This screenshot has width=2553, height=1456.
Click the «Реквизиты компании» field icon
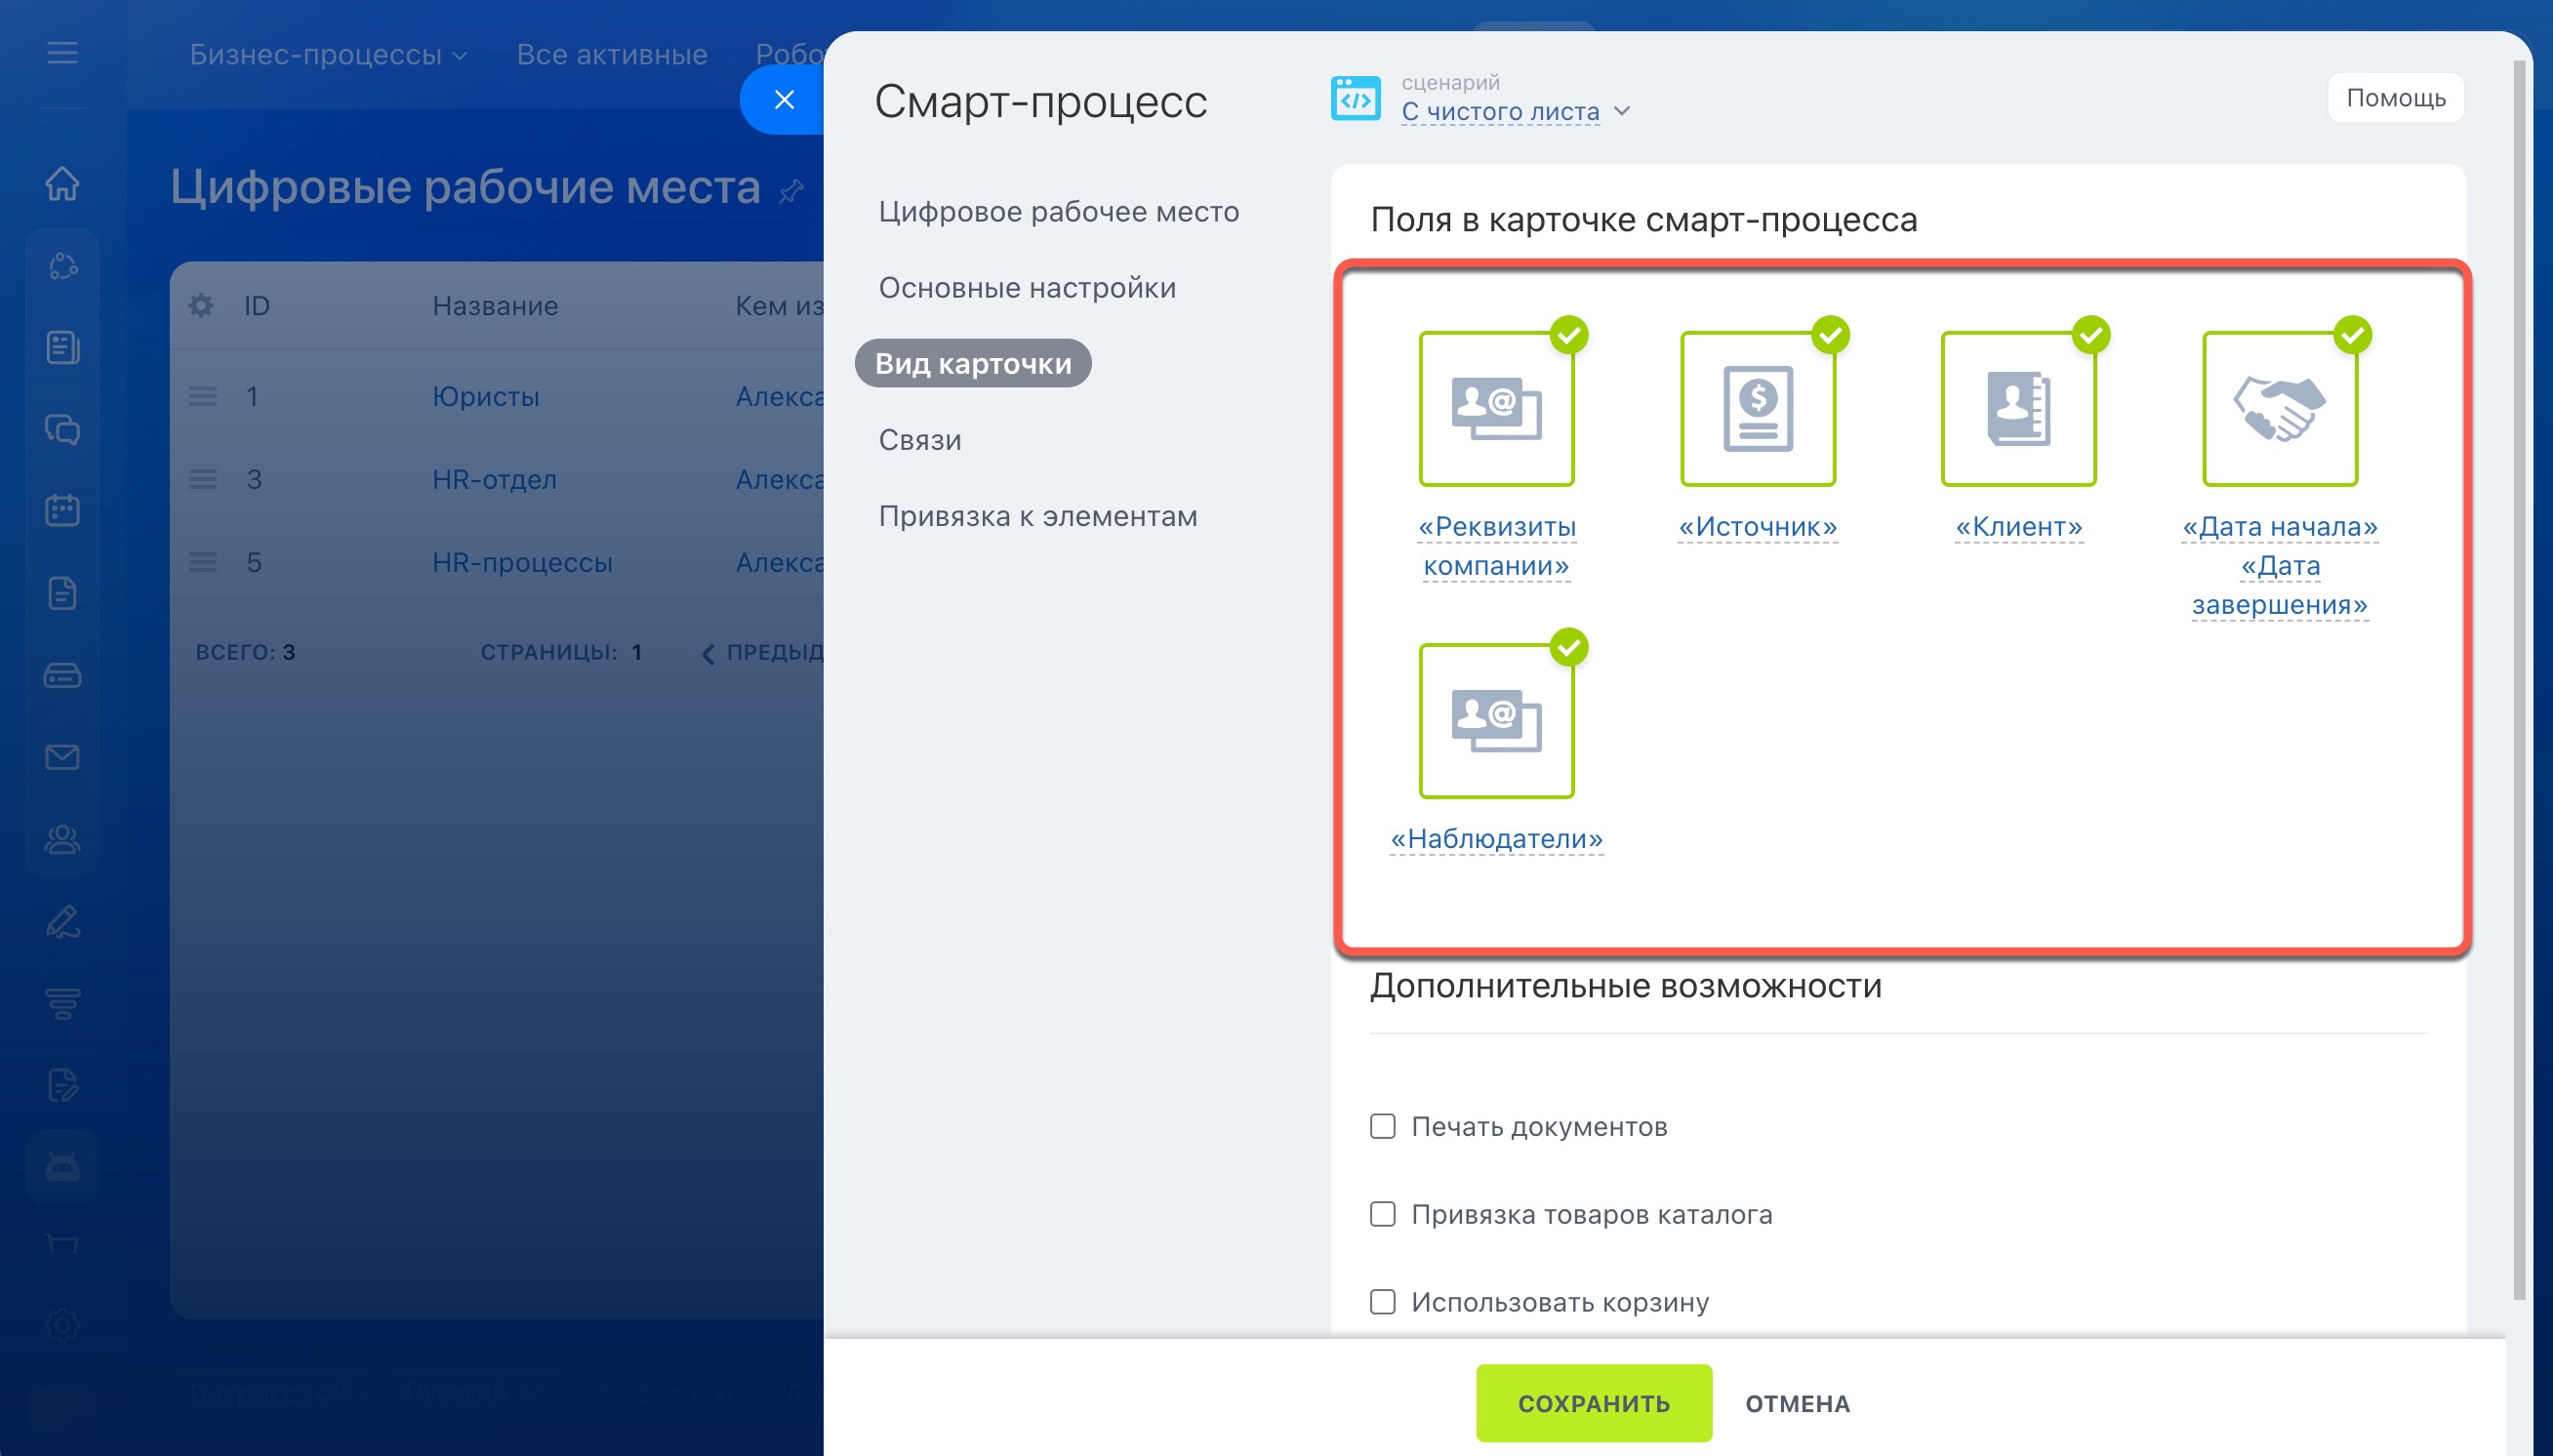point(1496,409)
